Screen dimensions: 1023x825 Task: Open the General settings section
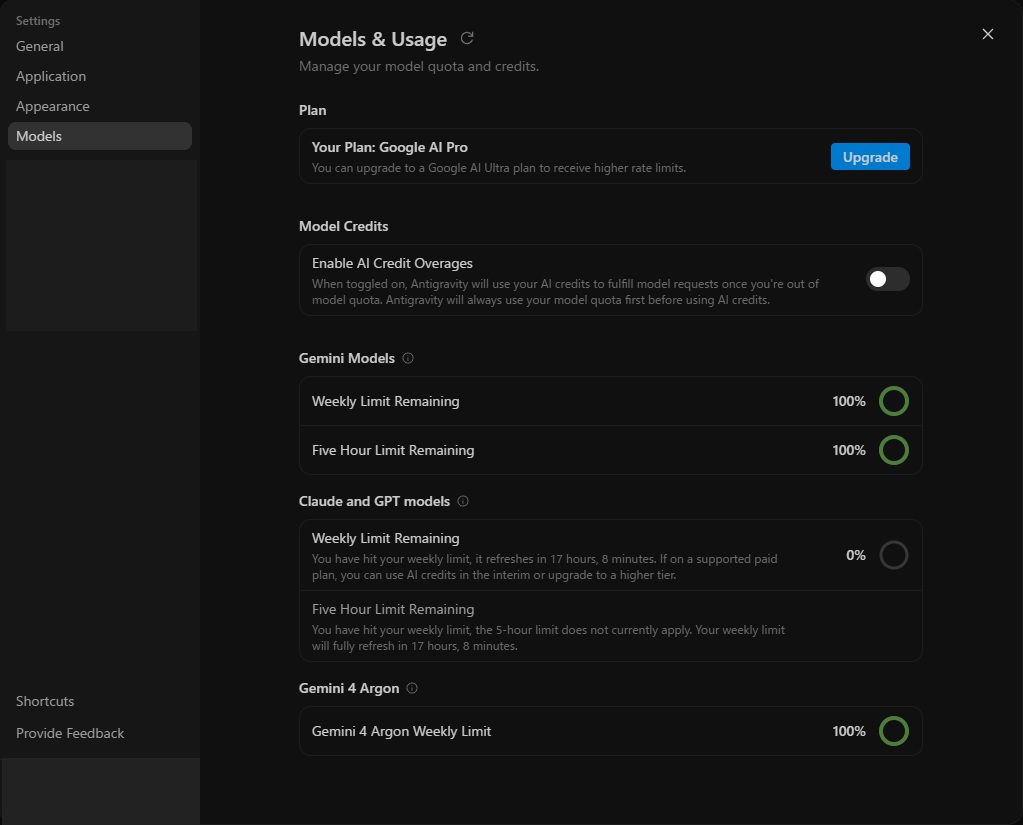pyautogui.click(x=100, y=46)
